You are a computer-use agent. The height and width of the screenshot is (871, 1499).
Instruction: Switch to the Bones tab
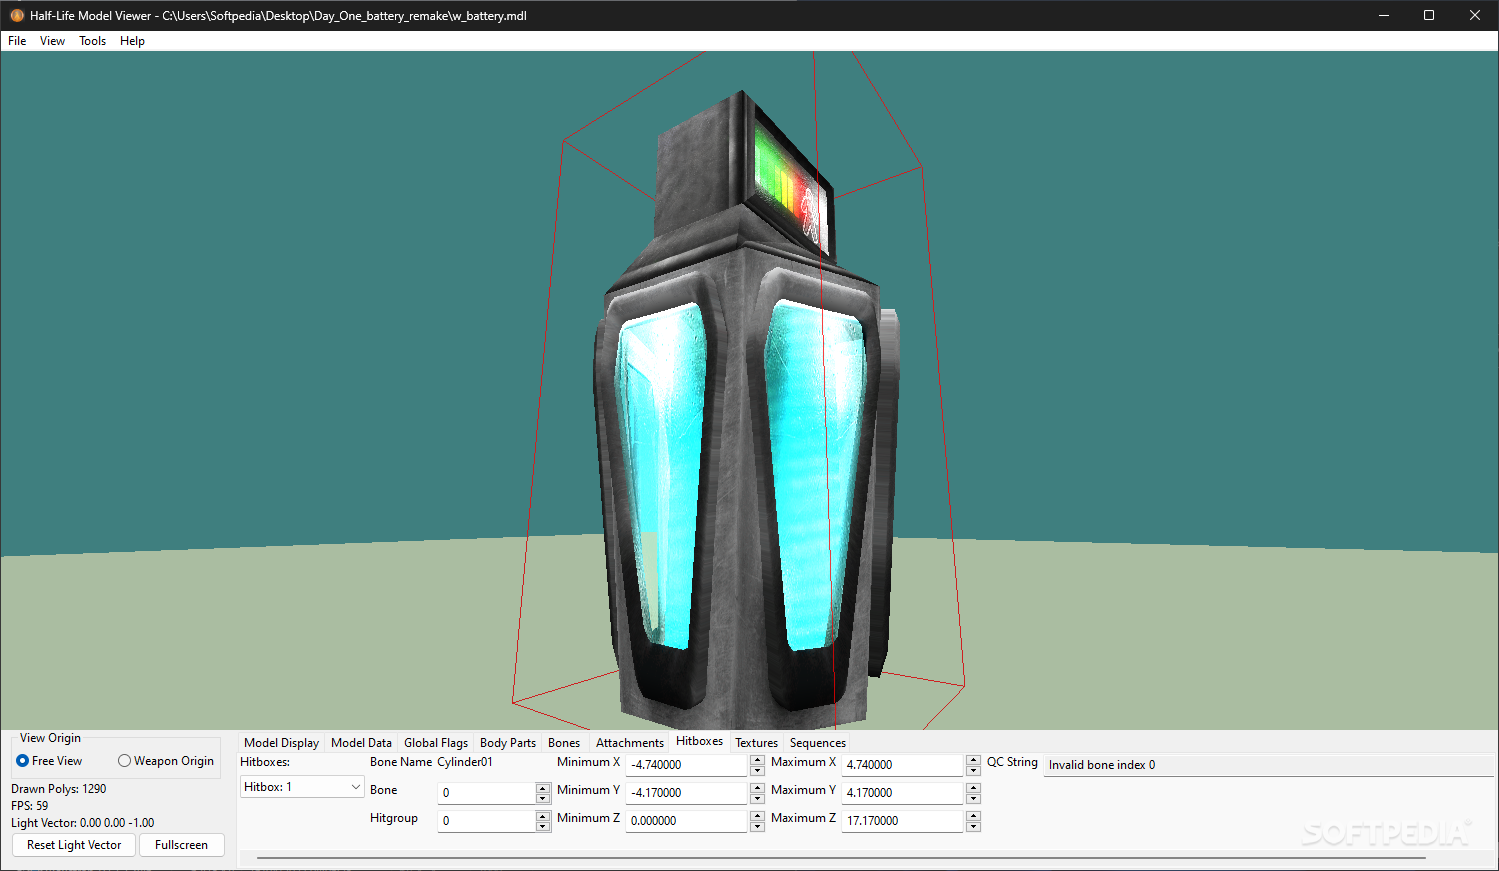[564, 743]
